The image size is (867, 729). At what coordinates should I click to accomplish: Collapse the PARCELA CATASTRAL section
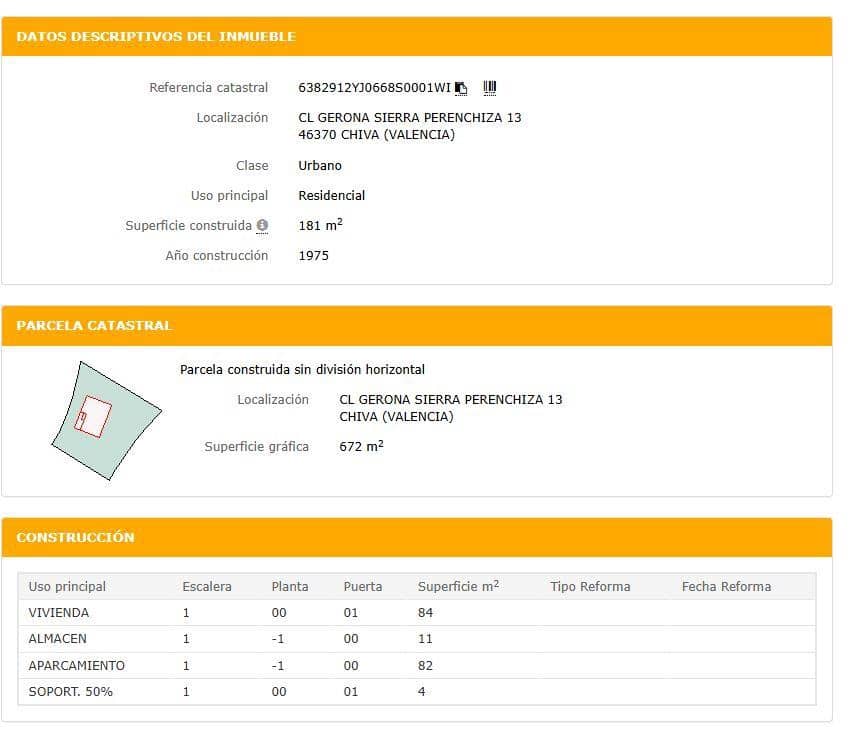90,325
